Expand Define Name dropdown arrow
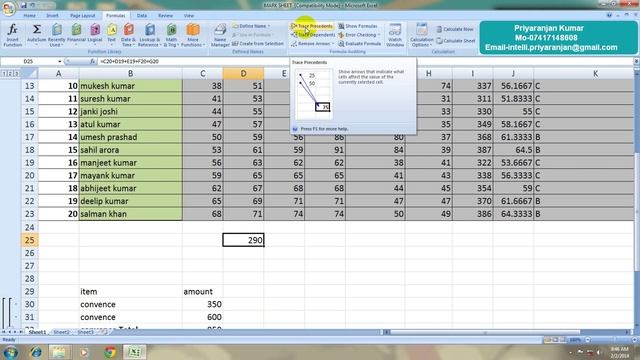640x360 pixels. click(x=269, y=26)
